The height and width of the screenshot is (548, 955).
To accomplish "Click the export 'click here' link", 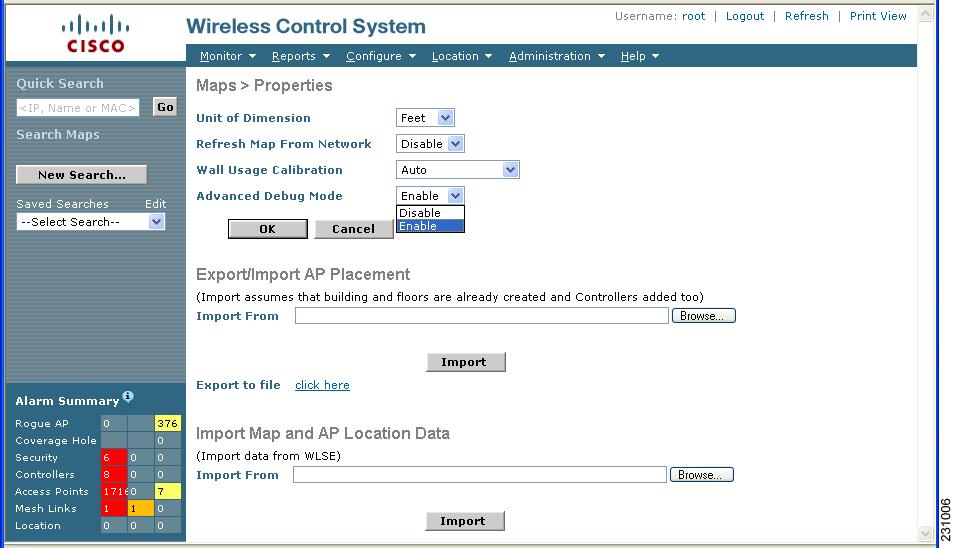I will 322,385.
